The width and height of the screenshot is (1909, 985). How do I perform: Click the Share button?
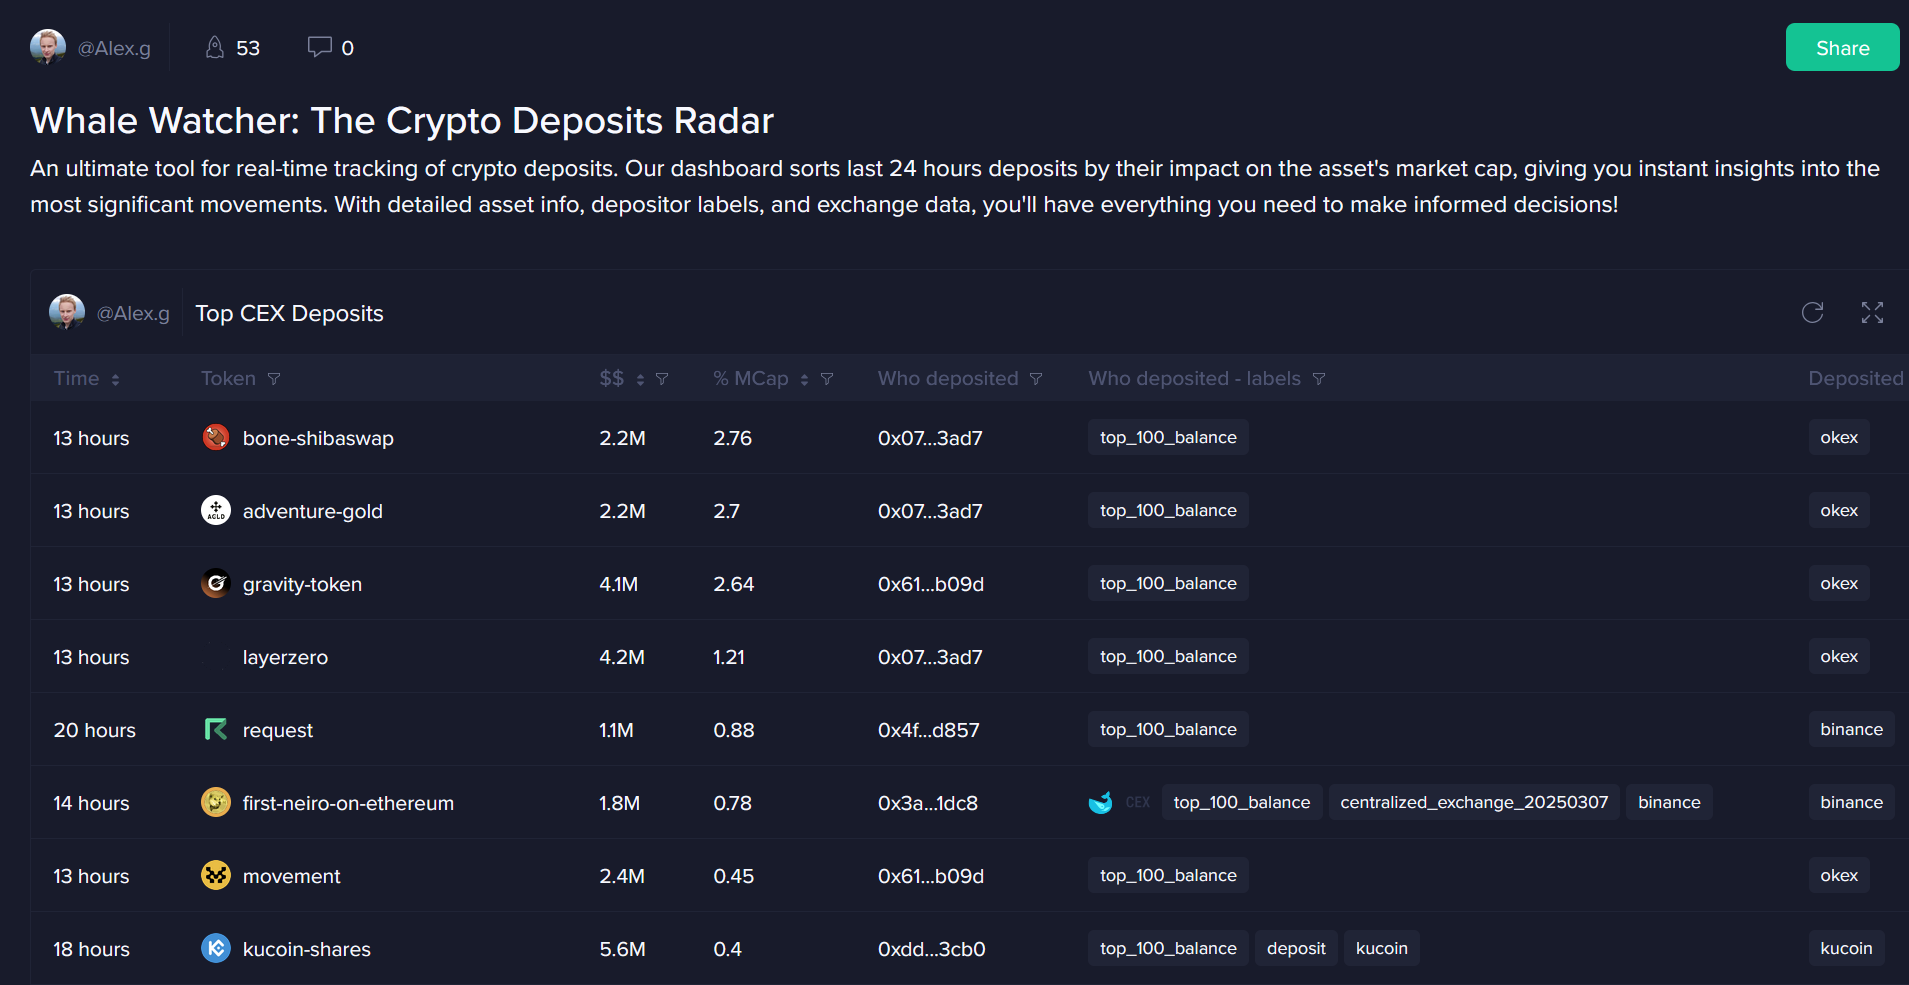1842,47
